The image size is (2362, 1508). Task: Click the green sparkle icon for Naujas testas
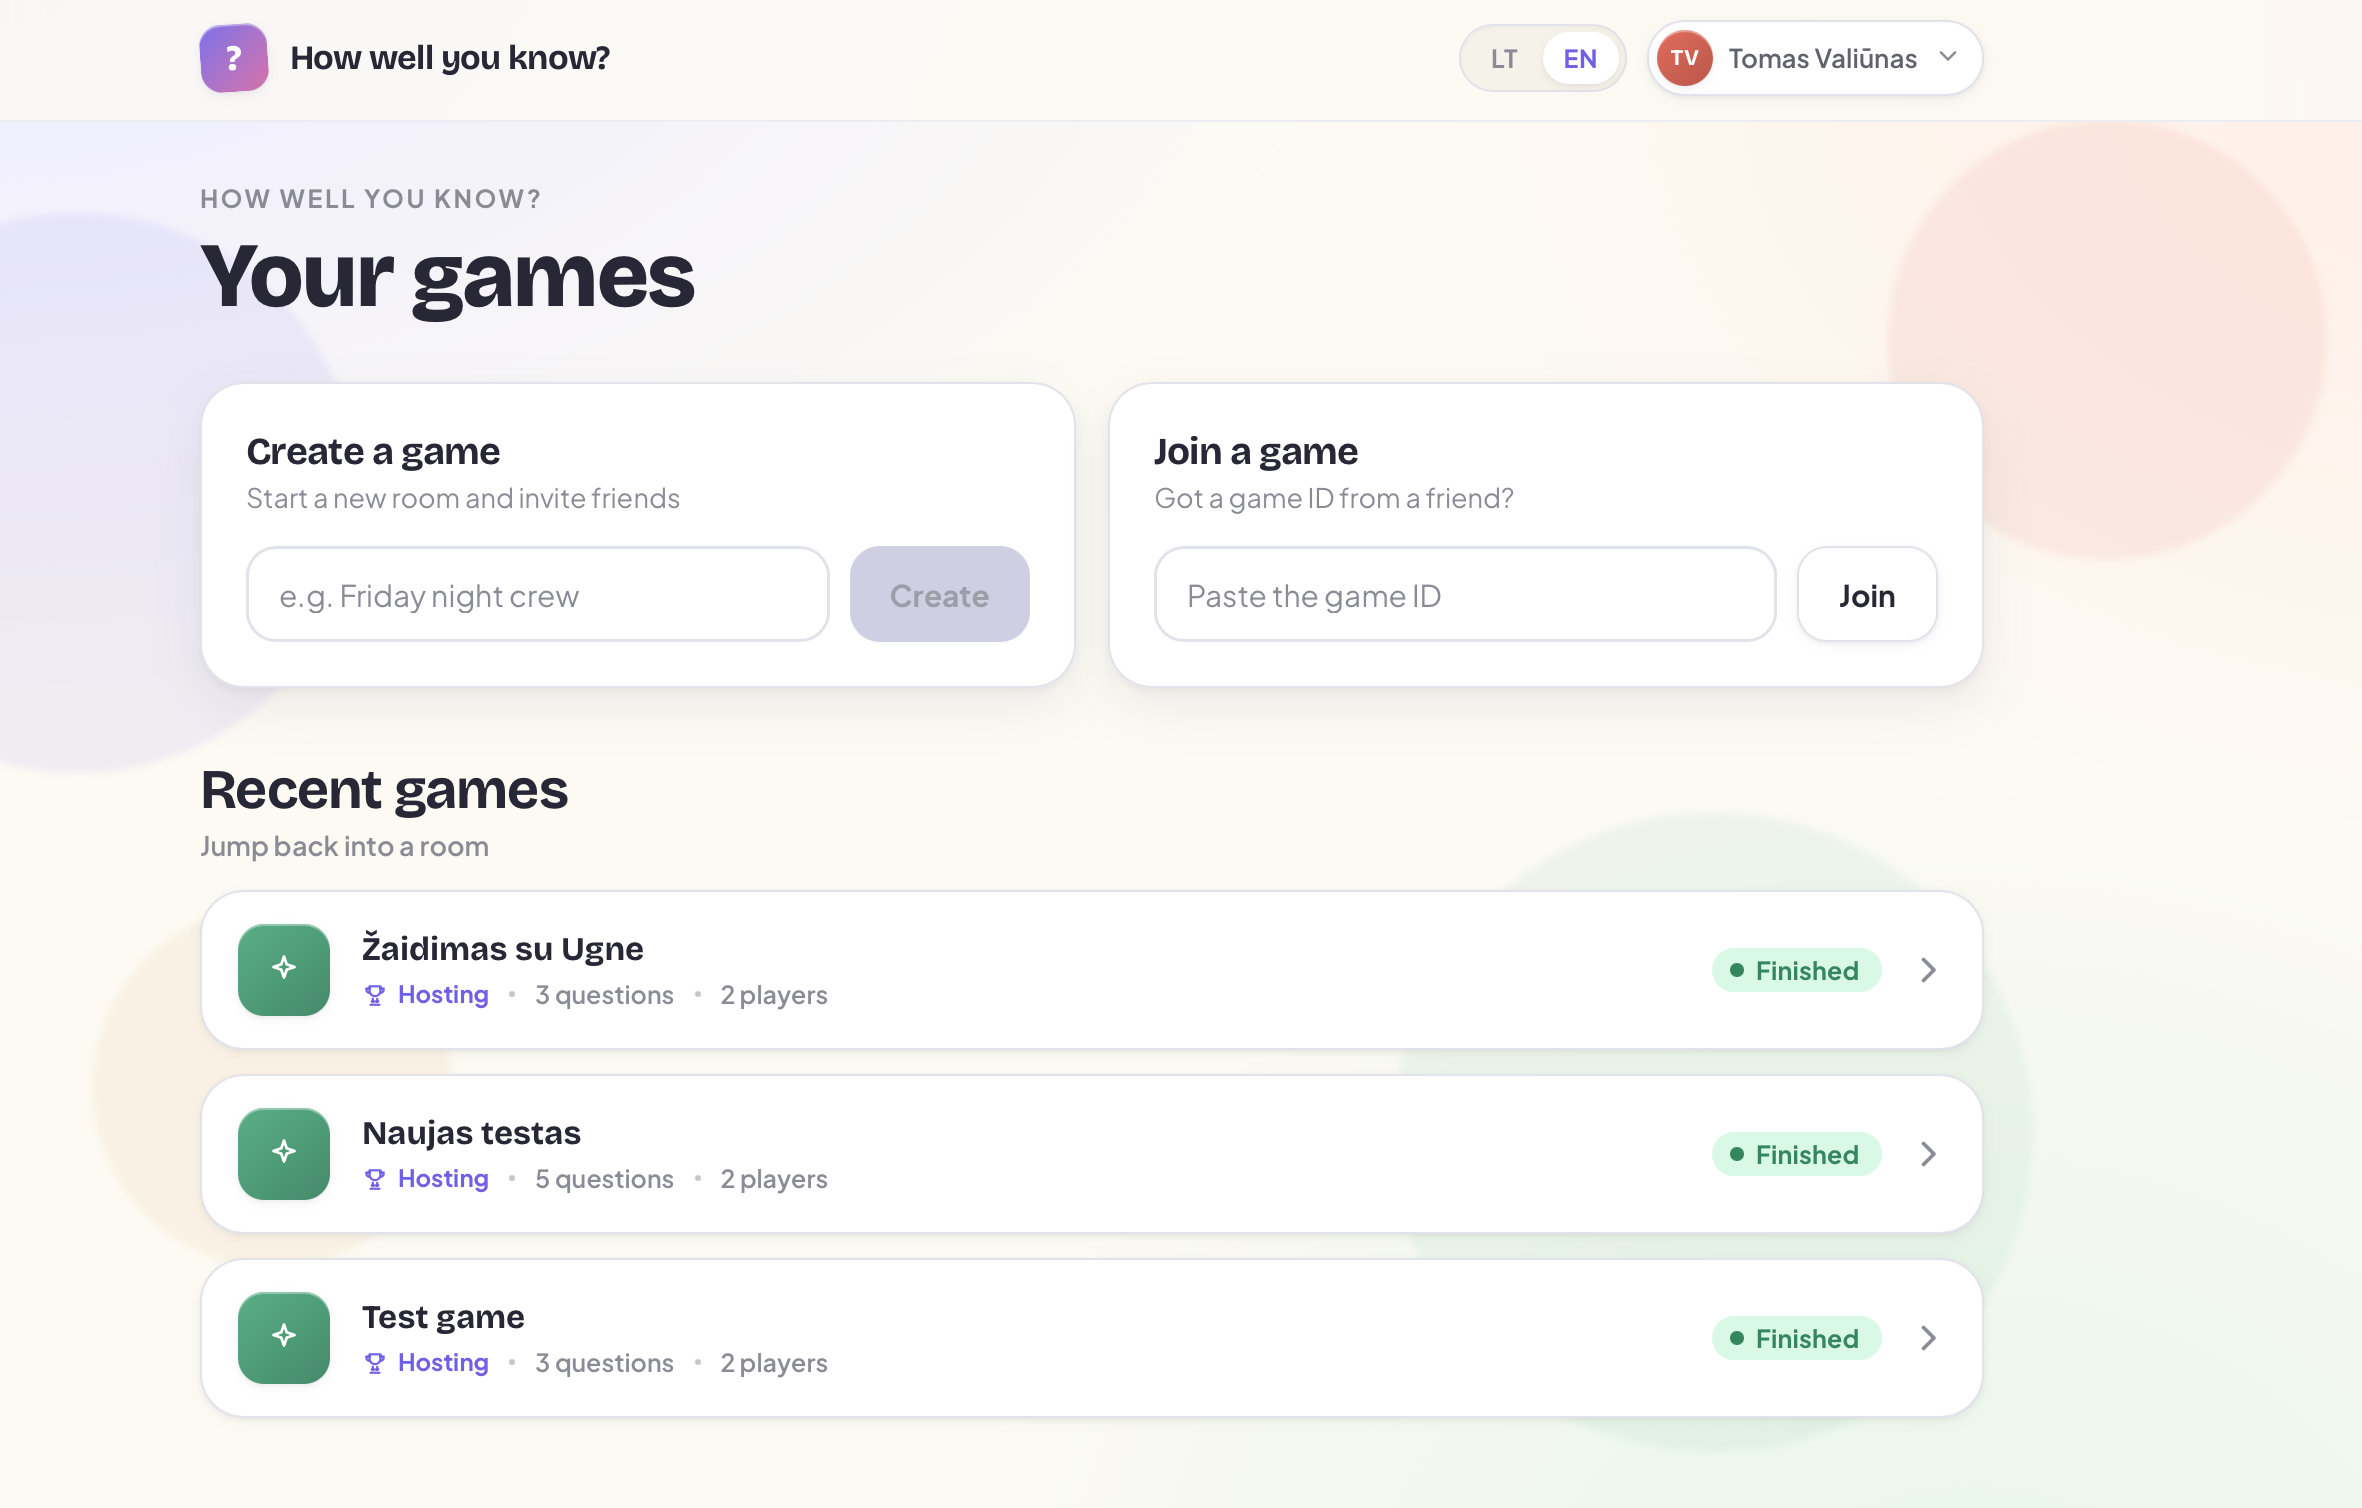pyautogui.click(x=284, y=1153)
